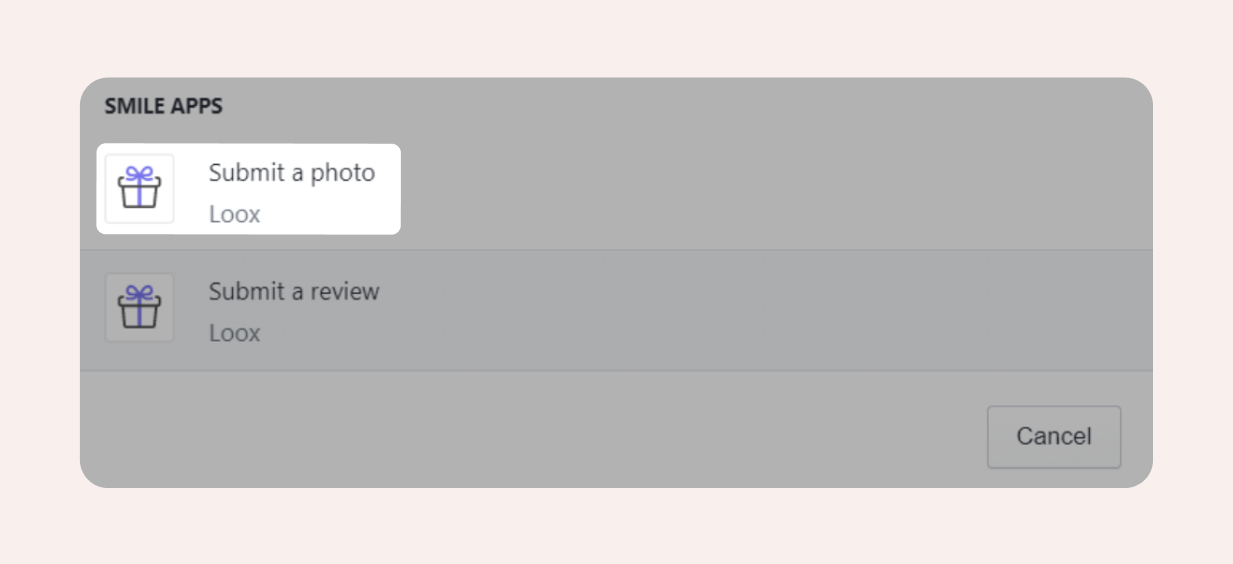Click the box of the photo gift icon
The width and height of the screenshot is (1233, 564).
[x=139, y=194]
